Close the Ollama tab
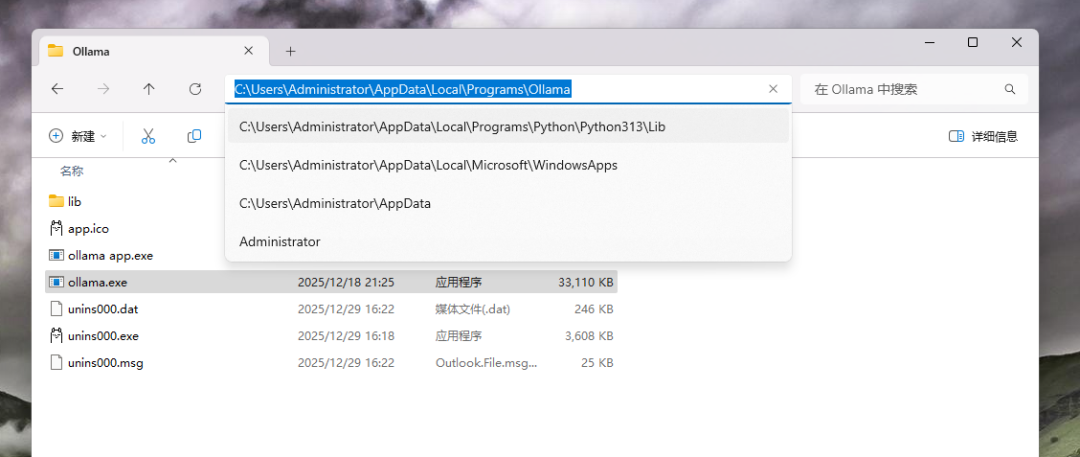Image resolution: width=1080 pixels, height=457 pixels. [x=249, y=51]
